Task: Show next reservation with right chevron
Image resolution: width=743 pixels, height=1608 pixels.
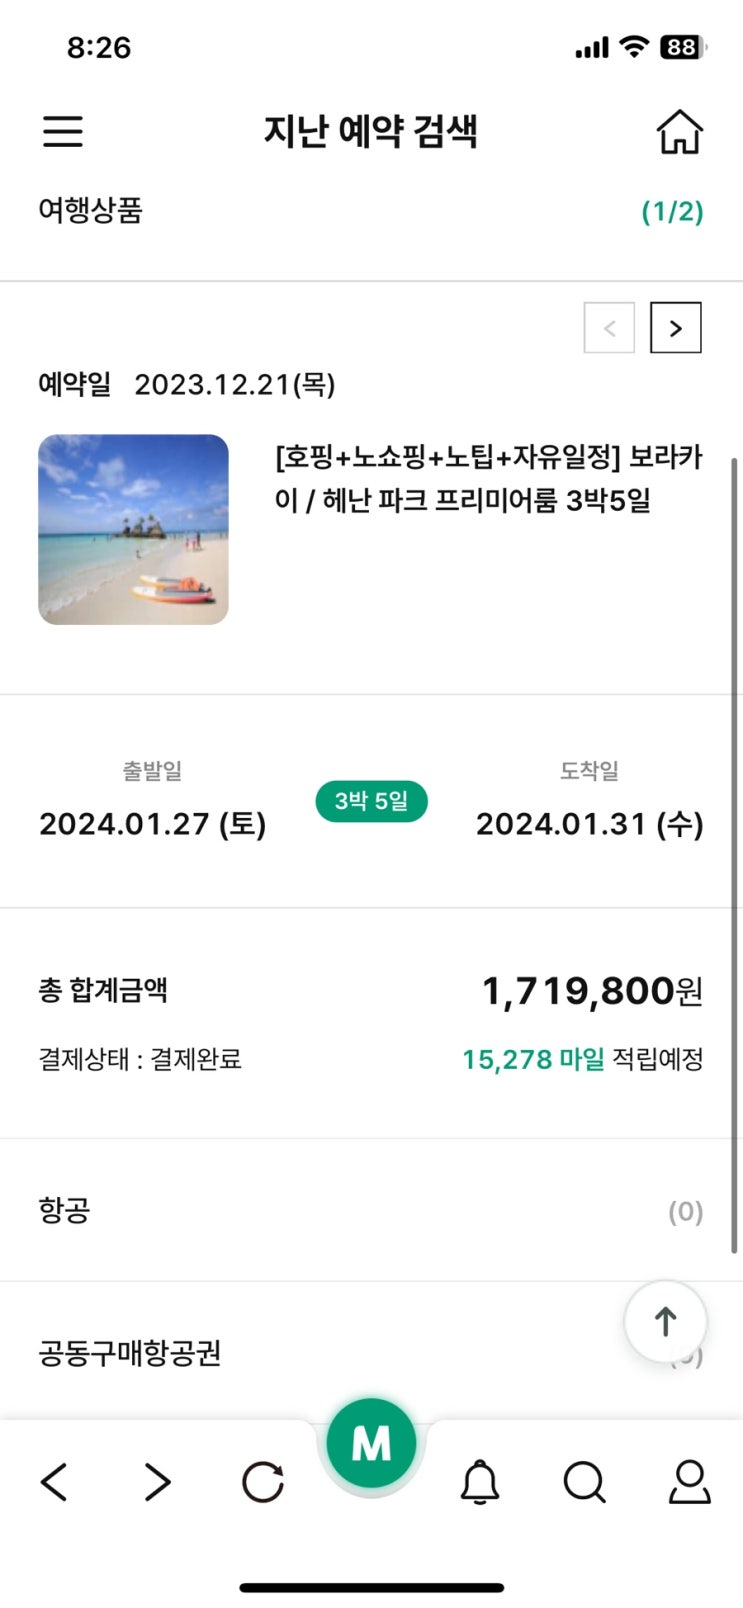Action: [x=675, y=328]
